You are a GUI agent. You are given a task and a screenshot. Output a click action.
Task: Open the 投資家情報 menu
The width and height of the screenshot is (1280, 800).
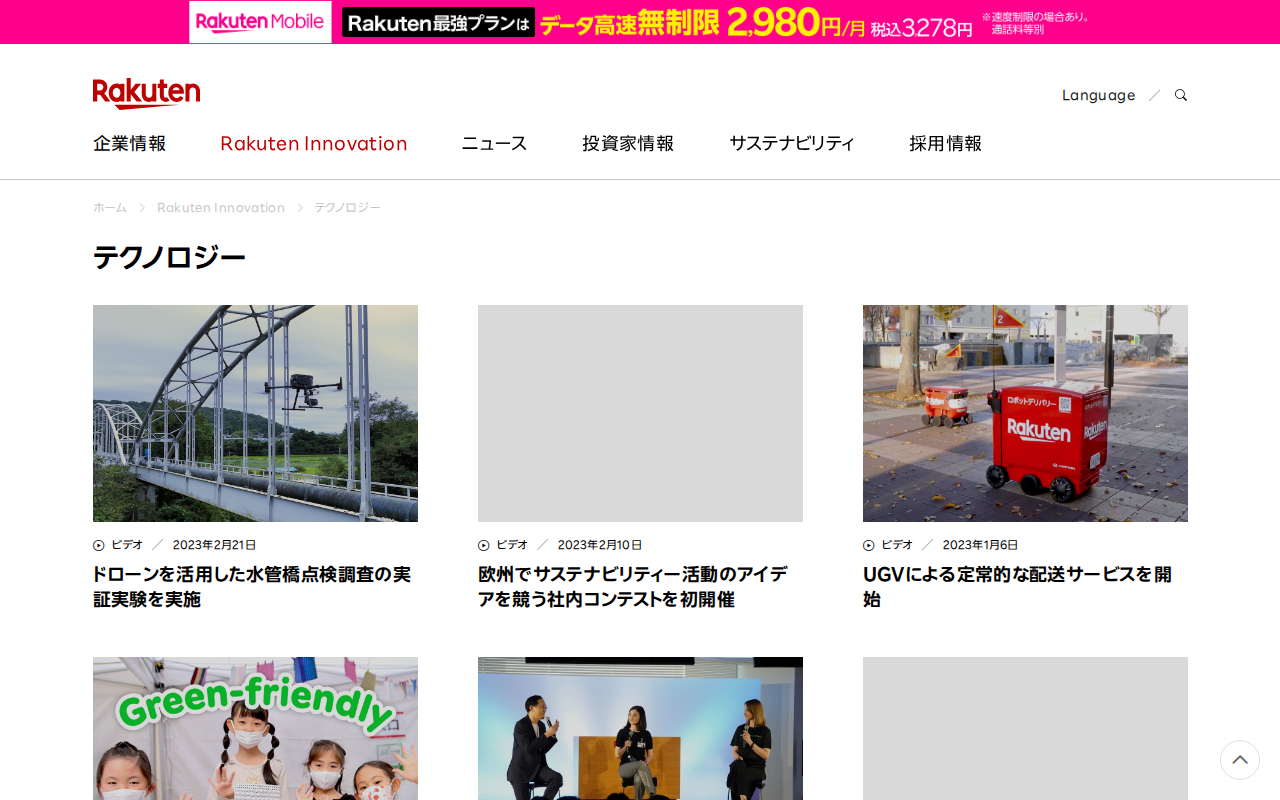[x=628, y=143]
